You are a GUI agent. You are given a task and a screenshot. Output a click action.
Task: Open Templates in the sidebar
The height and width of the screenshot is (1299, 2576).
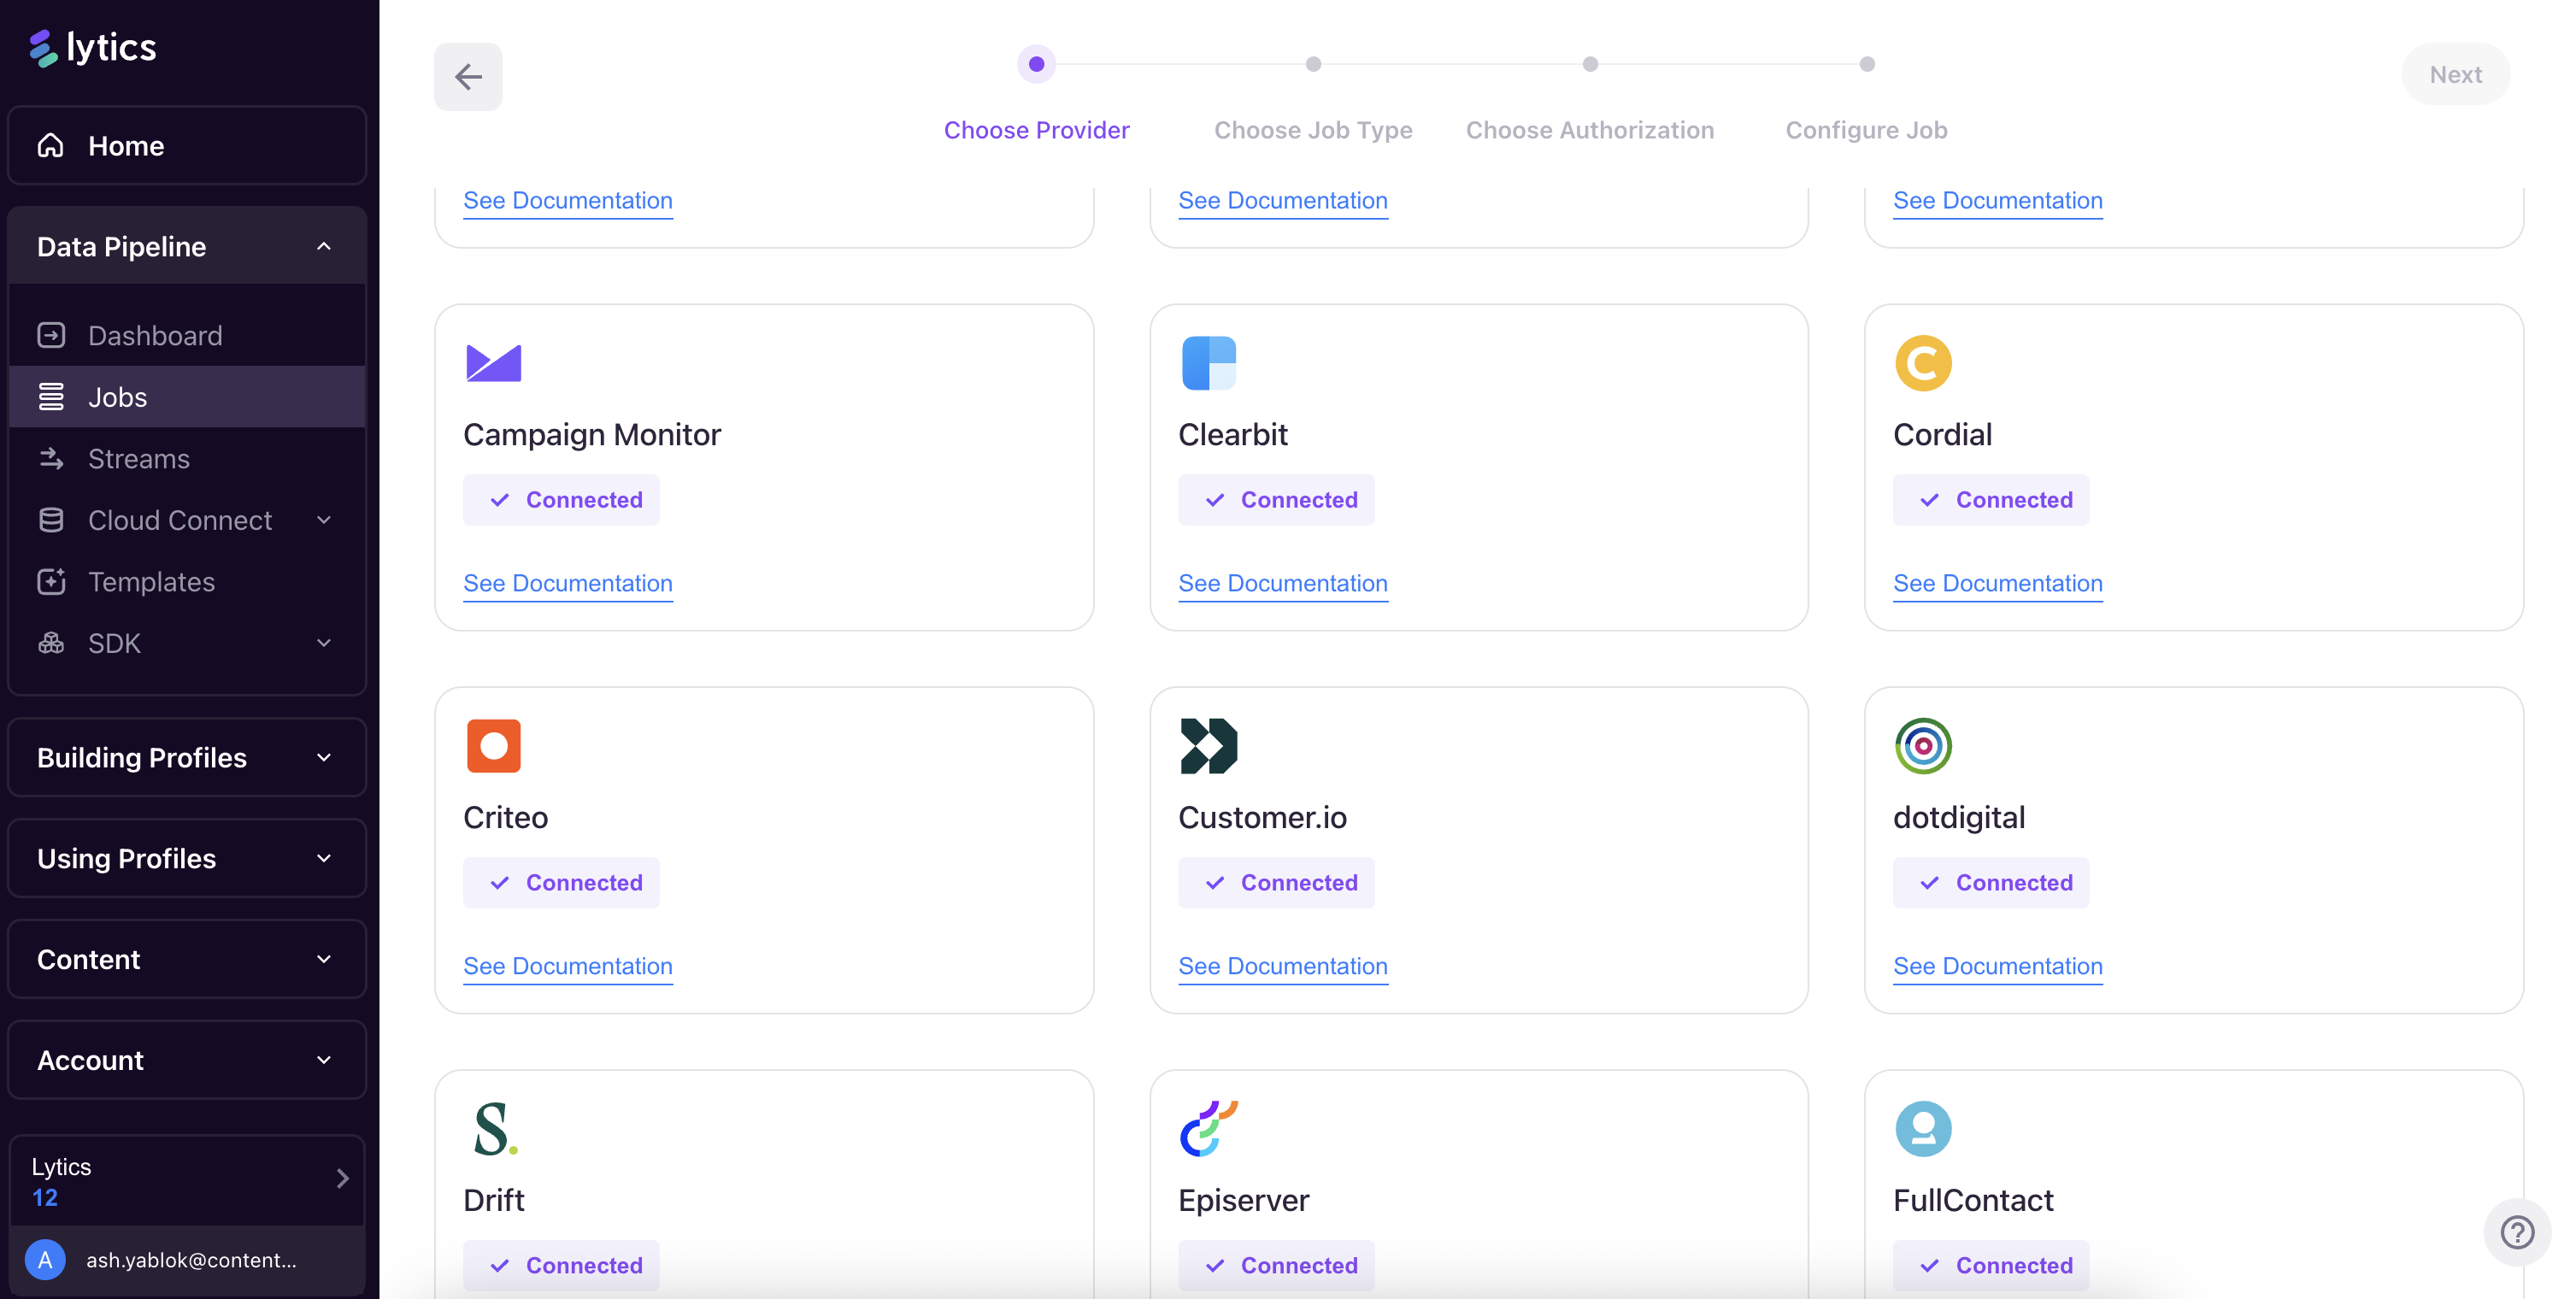151,581
